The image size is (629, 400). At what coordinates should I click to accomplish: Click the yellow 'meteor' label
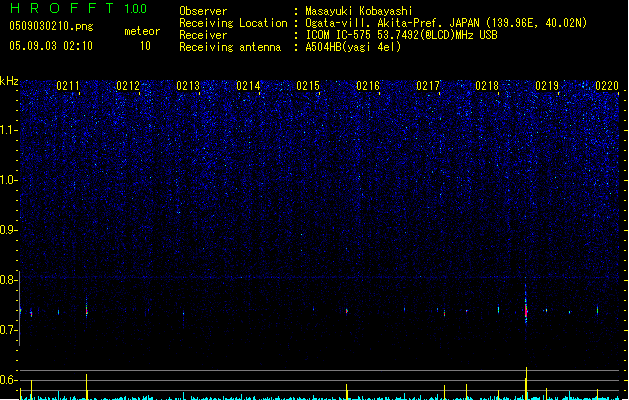pyautogui.click(x=142, y=31)
